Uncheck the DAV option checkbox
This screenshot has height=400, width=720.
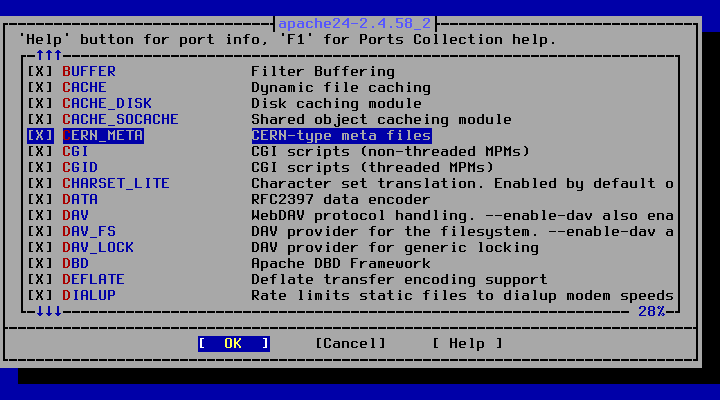(40, 215)
